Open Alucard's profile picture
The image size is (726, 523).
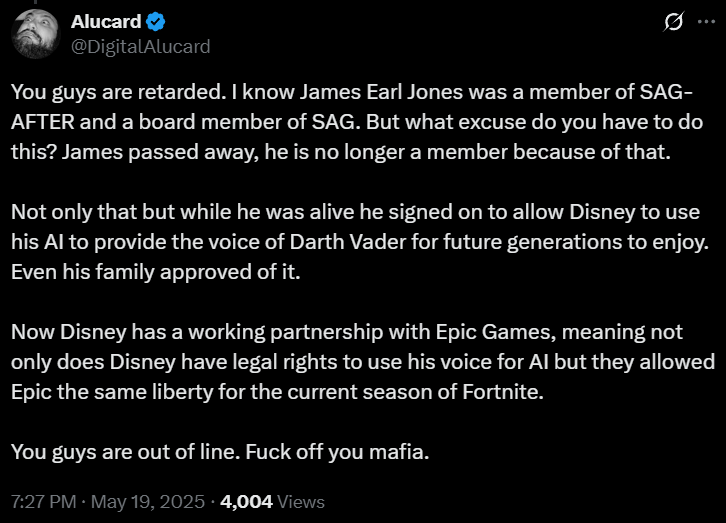coord(35,33)
